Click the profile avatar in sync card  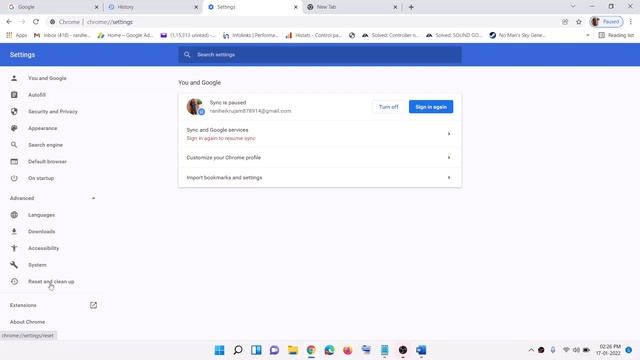coord(195,107)
